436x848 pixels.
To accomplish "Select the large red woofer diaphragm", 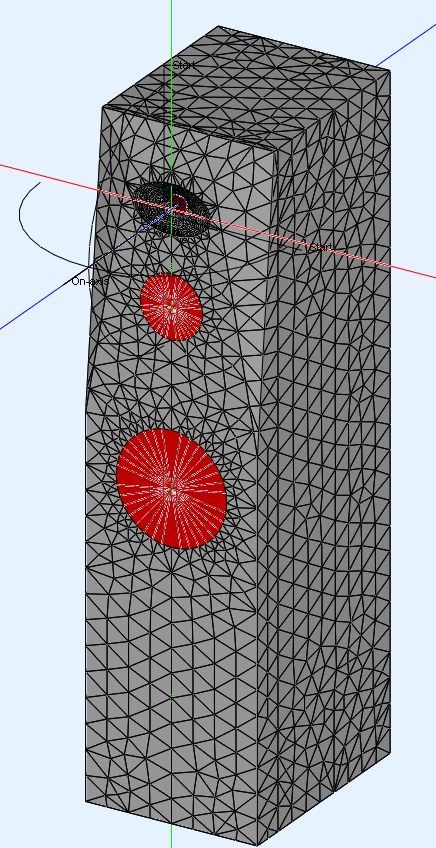I will click(171, 489).
